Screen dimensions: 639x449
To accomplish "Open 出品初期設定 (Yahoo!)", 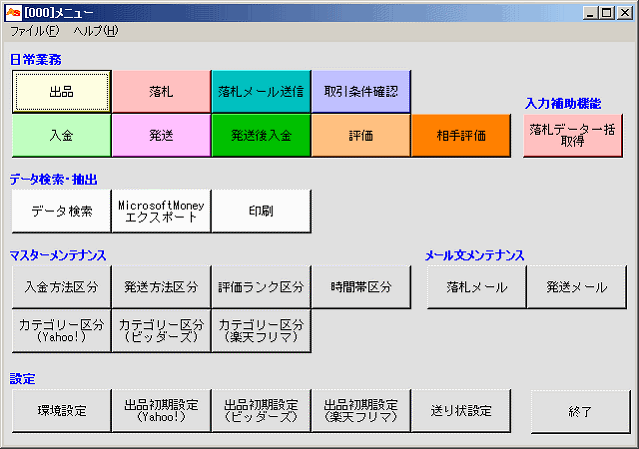I will [x=161, y=411].
